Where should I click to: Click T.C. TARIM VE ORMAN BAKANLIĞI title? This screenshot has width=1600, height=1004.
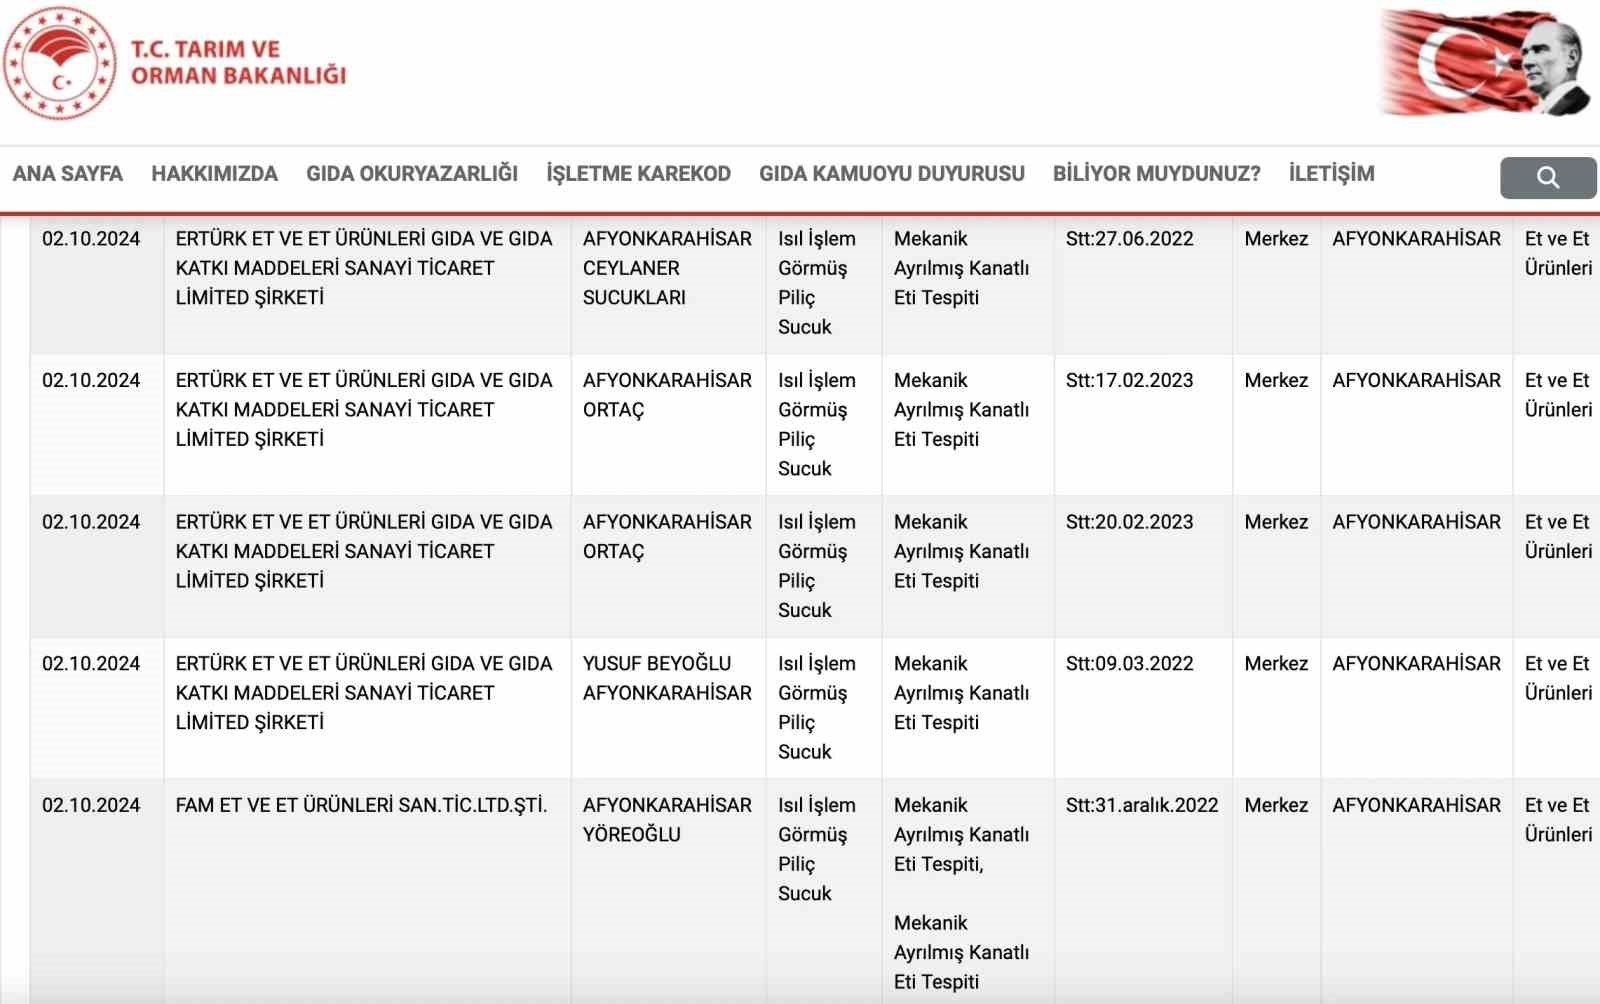coord(238,63)
